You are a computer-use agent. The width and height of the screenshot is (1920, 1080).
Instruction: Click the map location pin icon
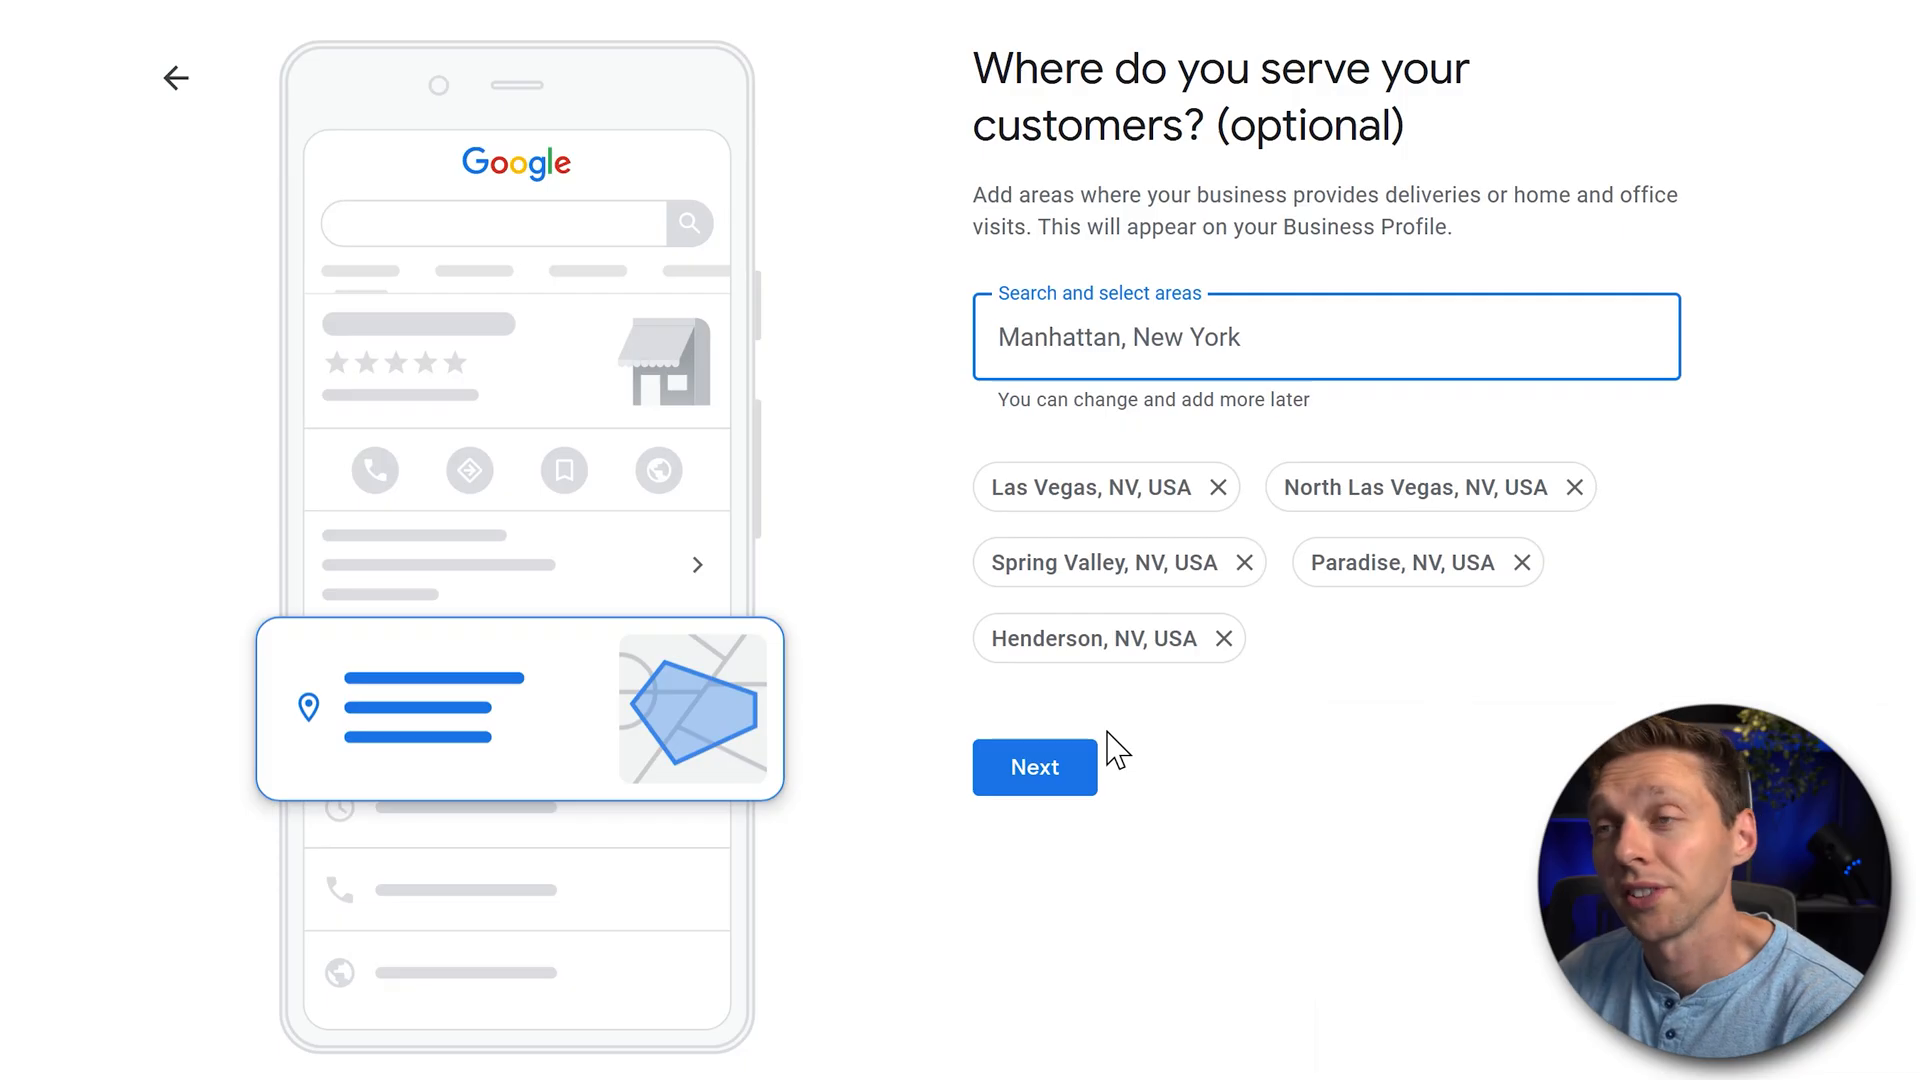click(x=310, y=709)
